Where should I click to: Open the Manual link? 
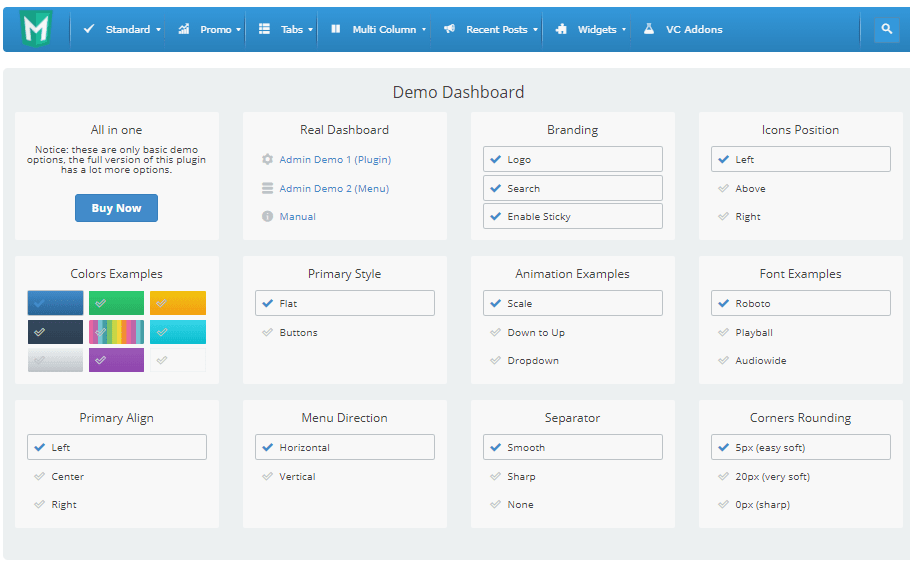click(x=297, y=216)
